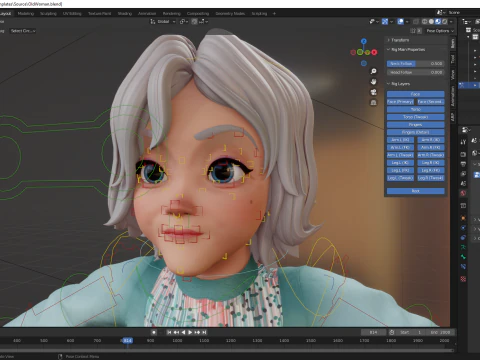Click the hand pan-view gizmo icon
This screenshot has width=480, height=360.
(373, 82)
